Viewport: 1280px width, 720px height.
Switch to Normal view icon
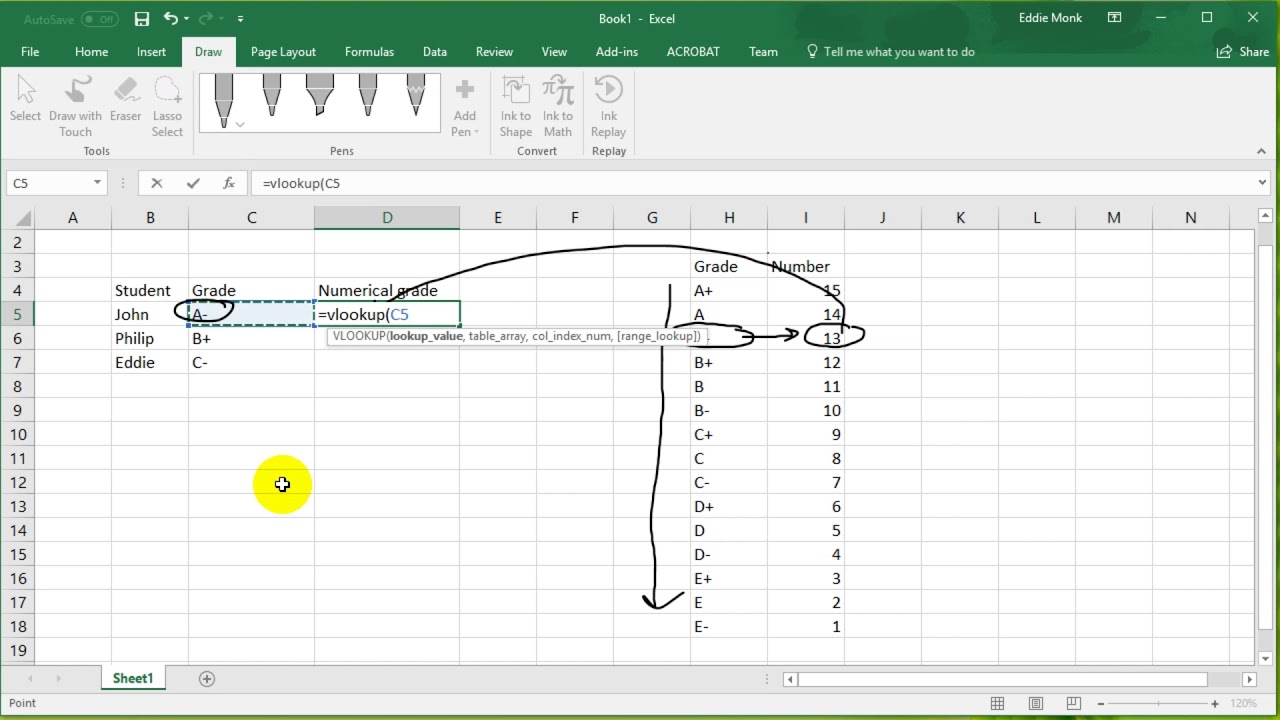coord(997,704)
